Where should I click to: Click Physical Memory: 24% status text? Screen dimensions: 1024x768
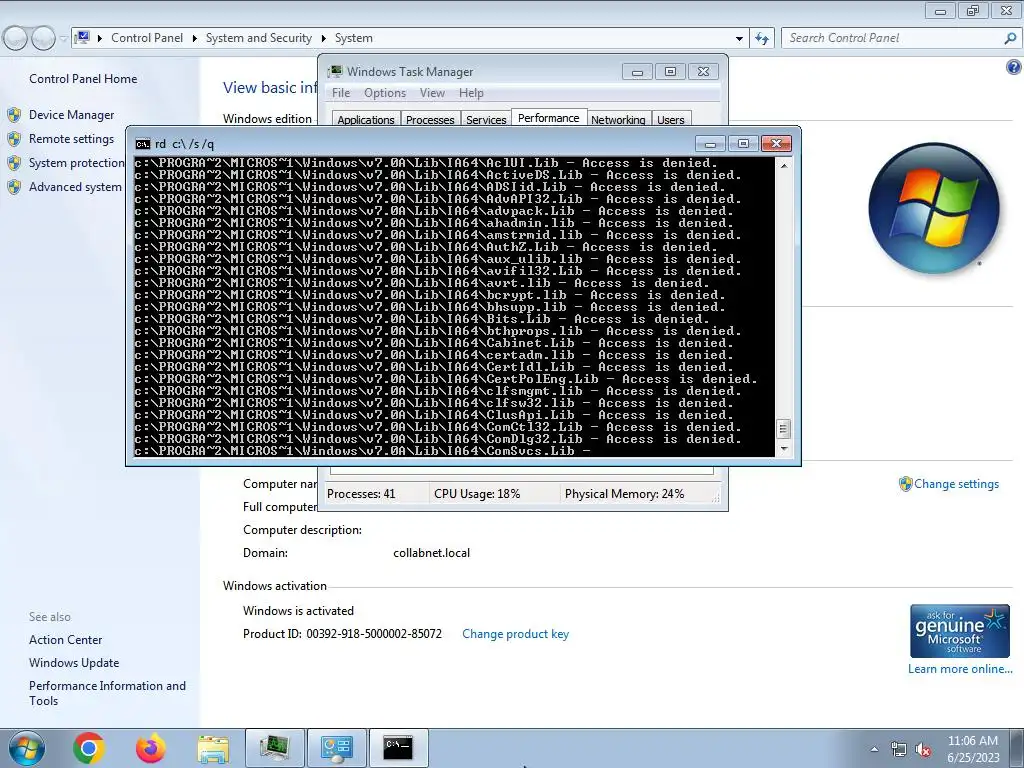(x=624, y=494)
